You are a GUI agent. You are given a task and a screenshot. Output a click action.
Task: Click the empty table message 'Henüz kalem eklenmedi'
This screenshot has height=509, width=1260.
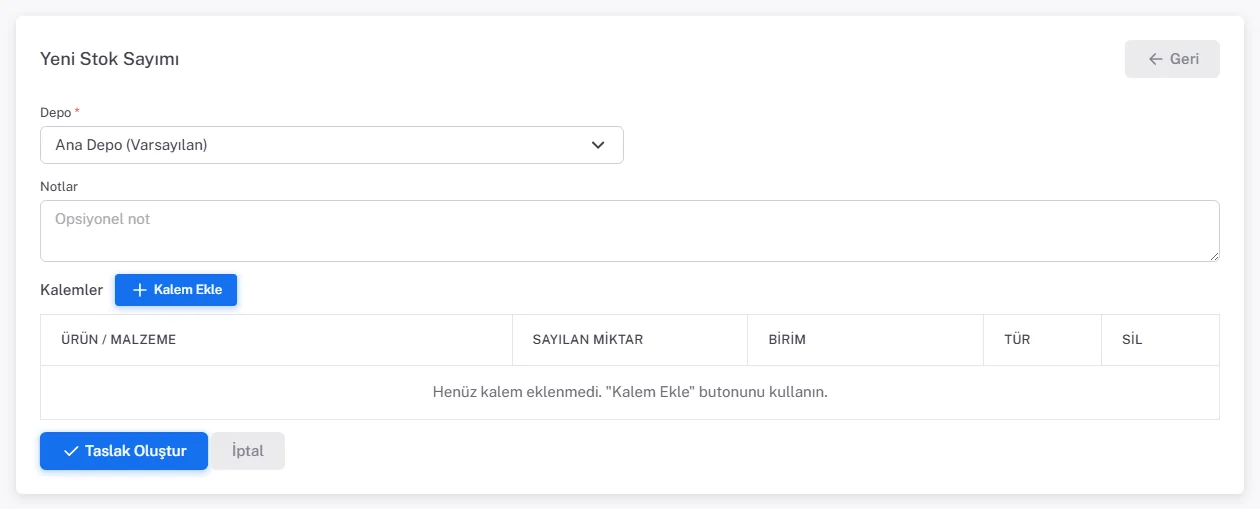(x=630, y=392)
